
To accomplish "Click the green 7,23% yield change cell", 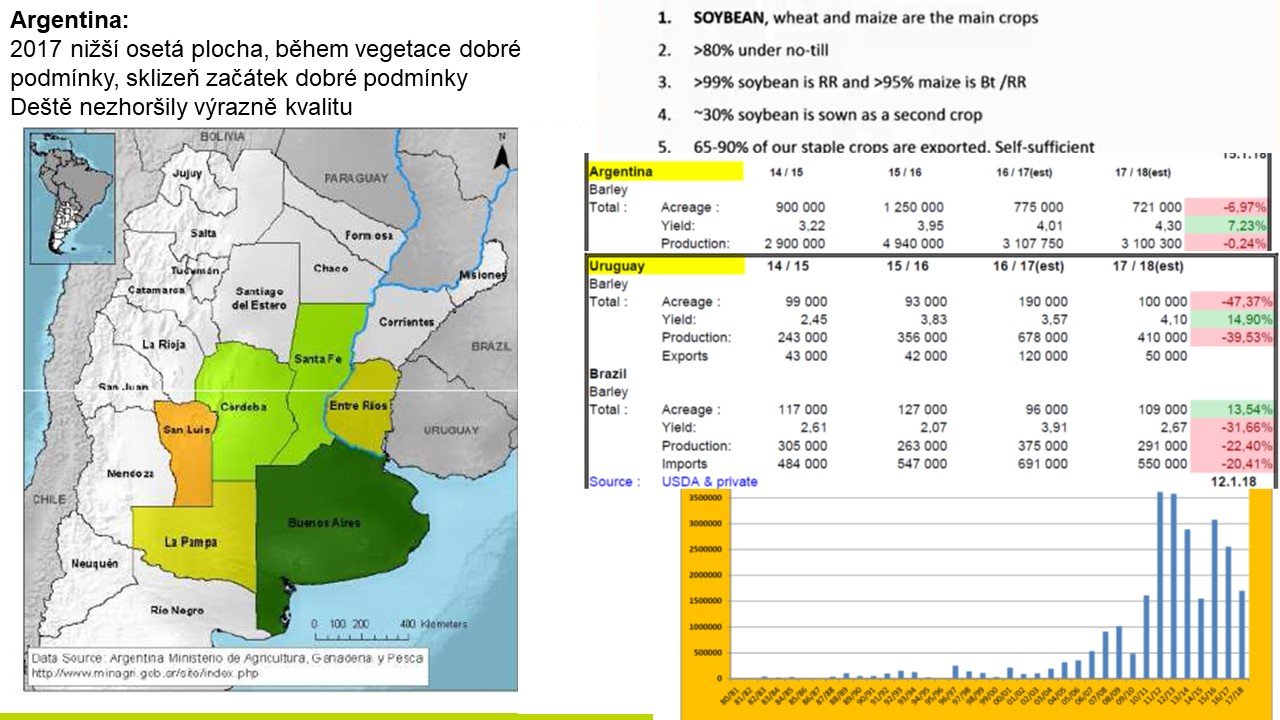I will pyautogui.click(x=1229, y=225).
